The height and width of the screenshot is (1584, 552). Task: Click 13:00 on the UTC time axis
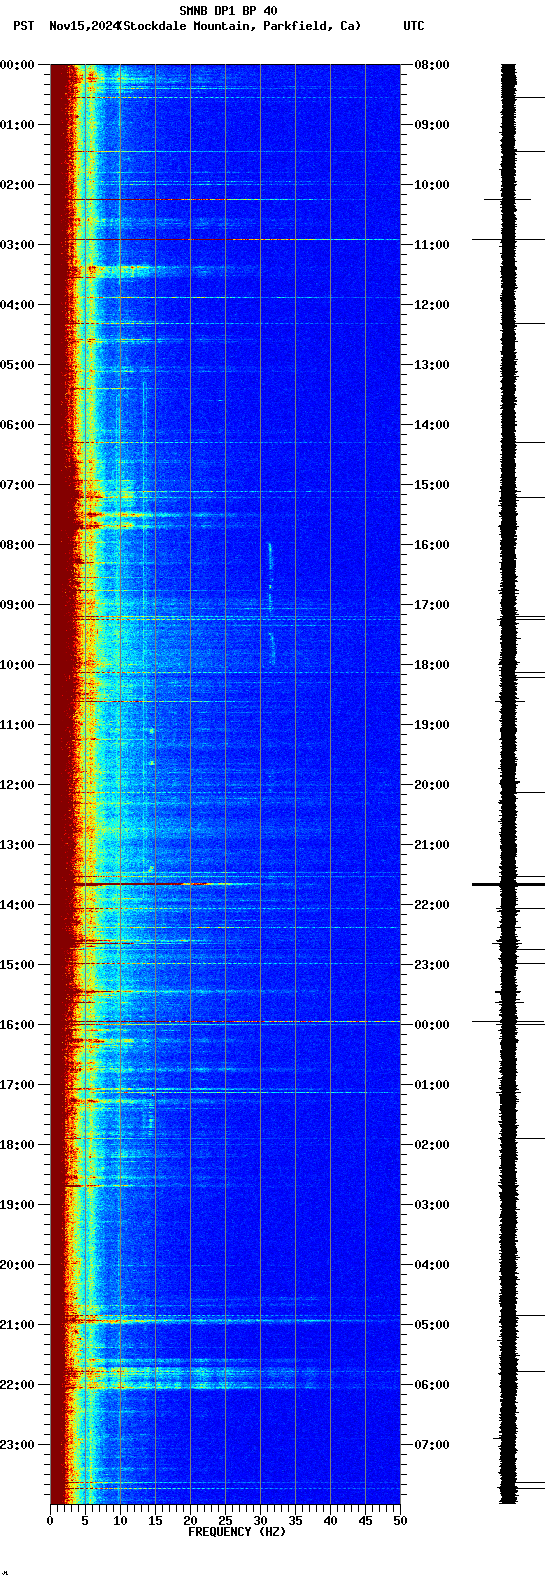(431, 365)
